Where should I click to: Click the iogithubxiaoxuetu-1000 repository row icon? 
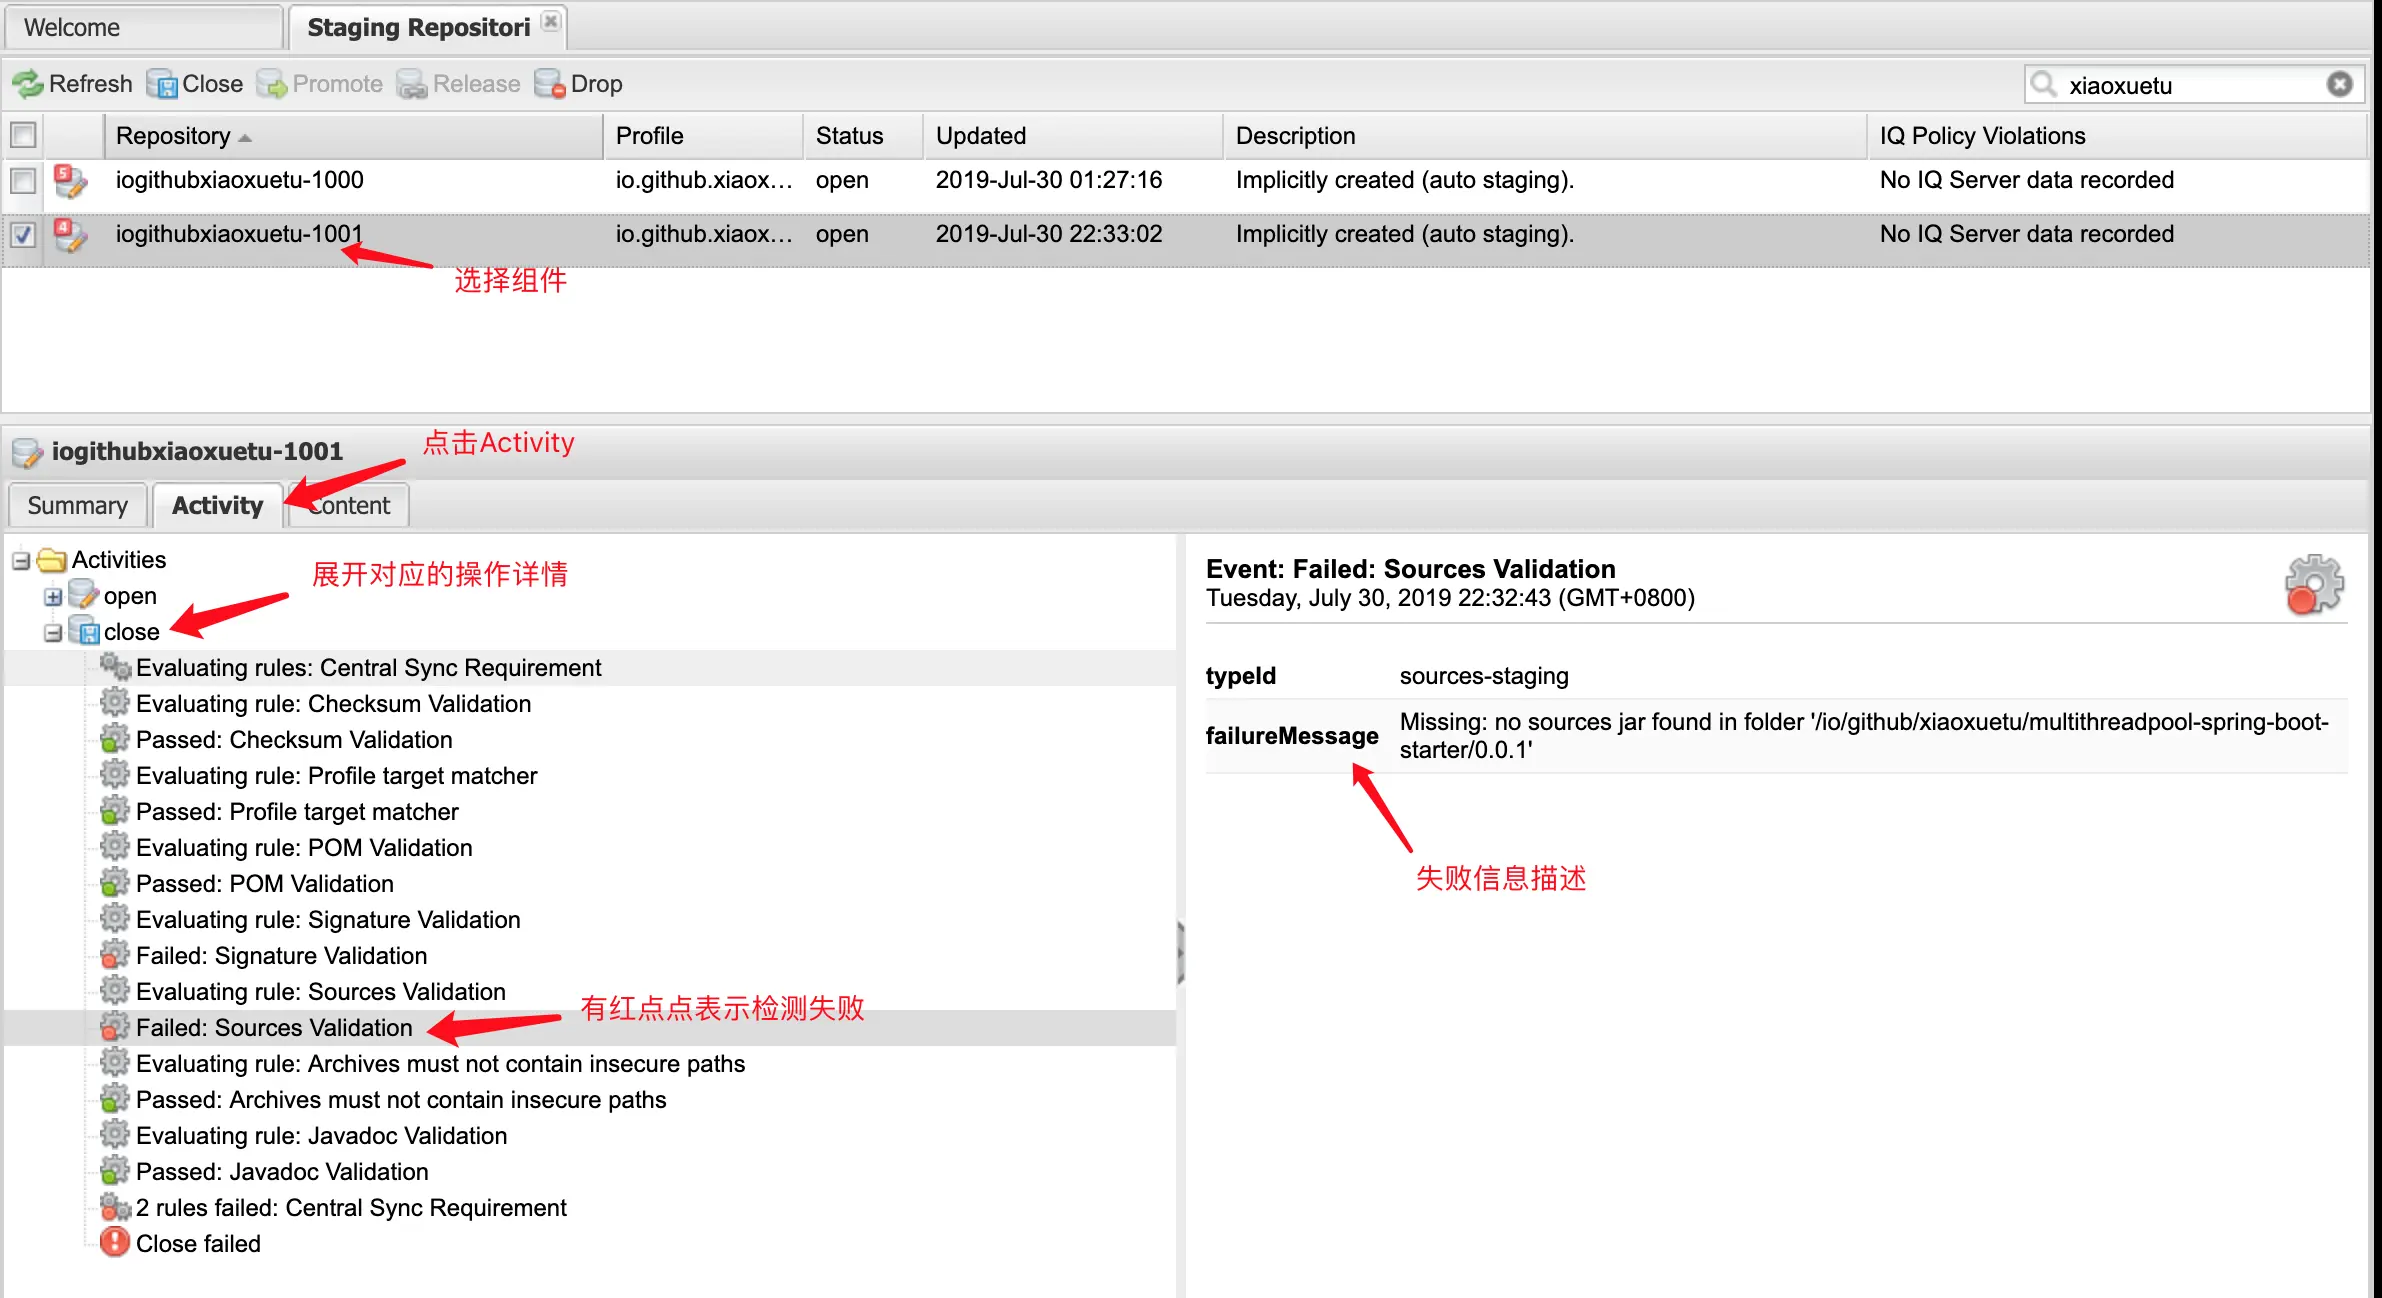coord(70,181)
